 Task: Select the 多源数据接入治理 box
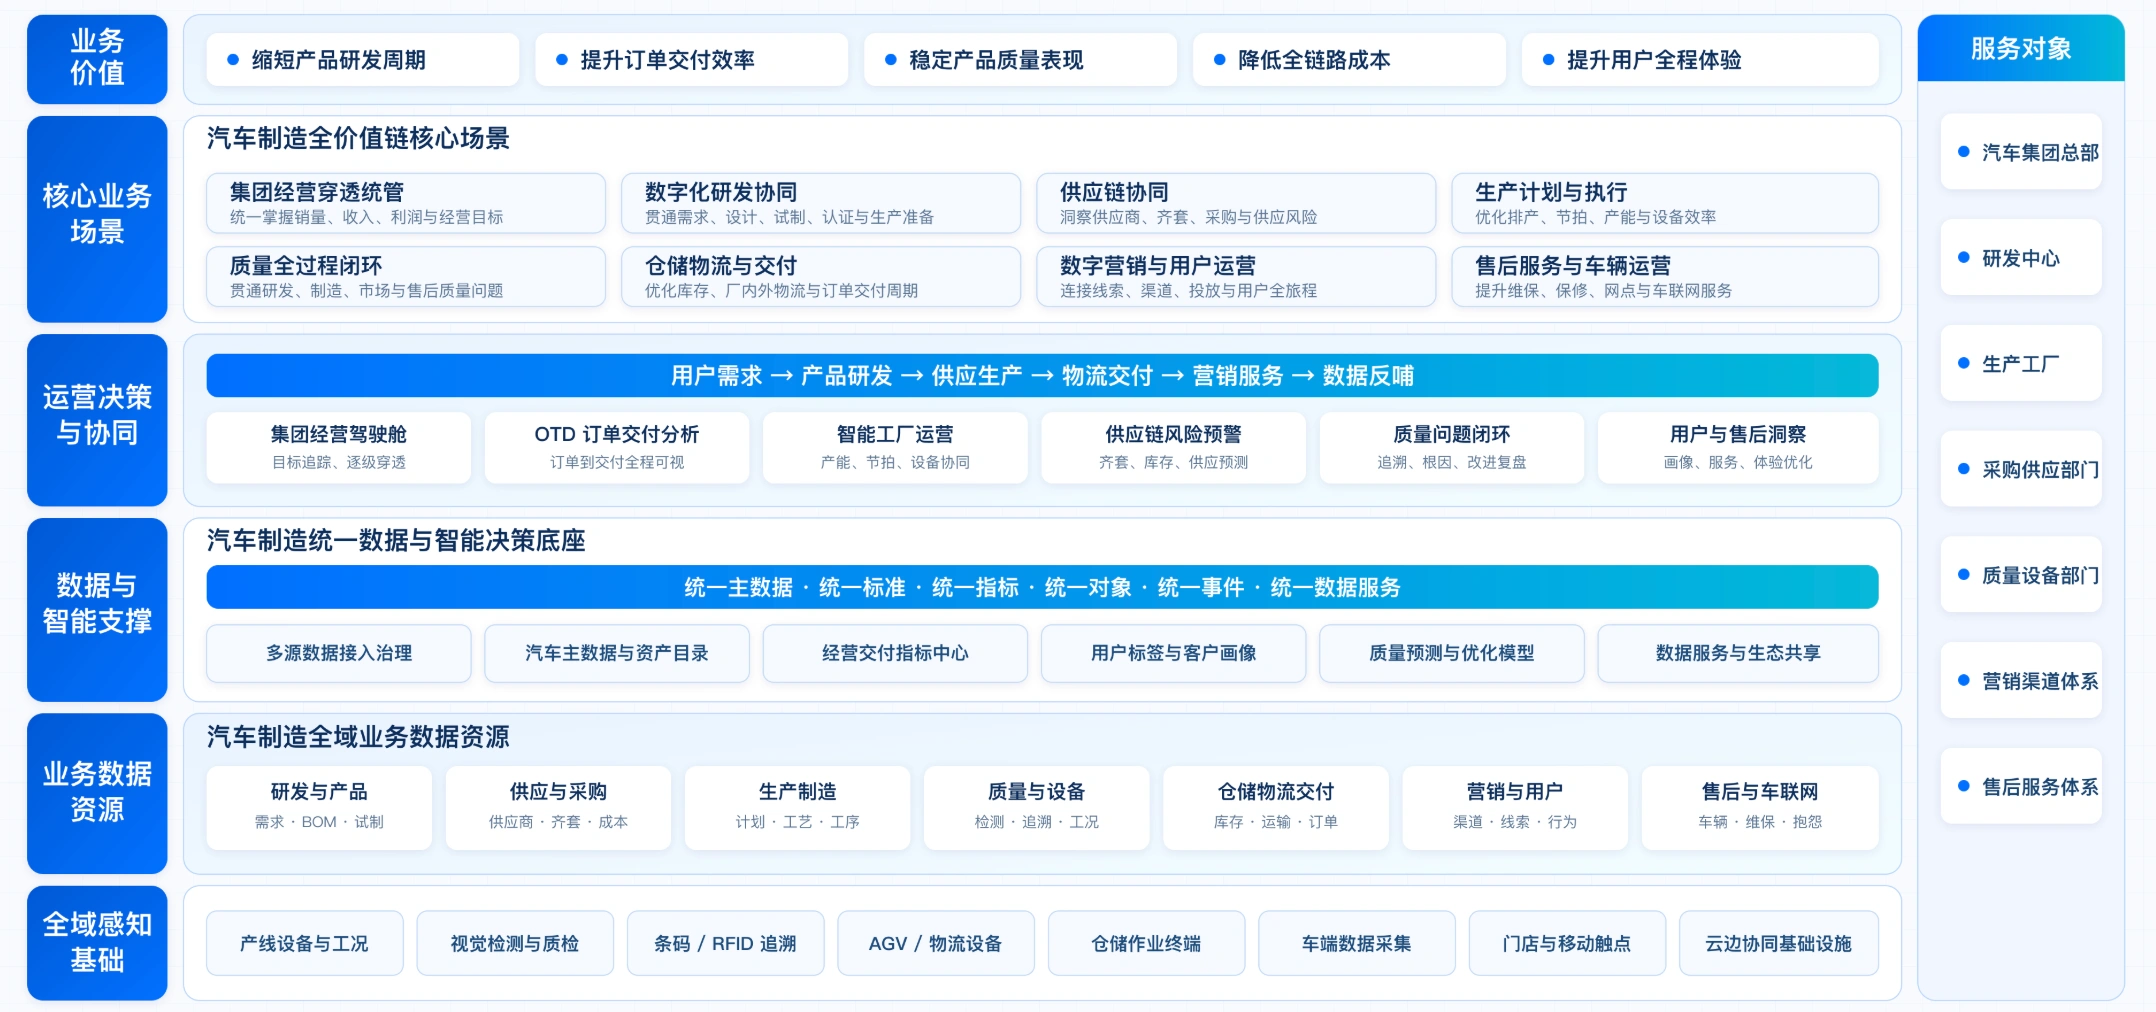tap(339, 653)
